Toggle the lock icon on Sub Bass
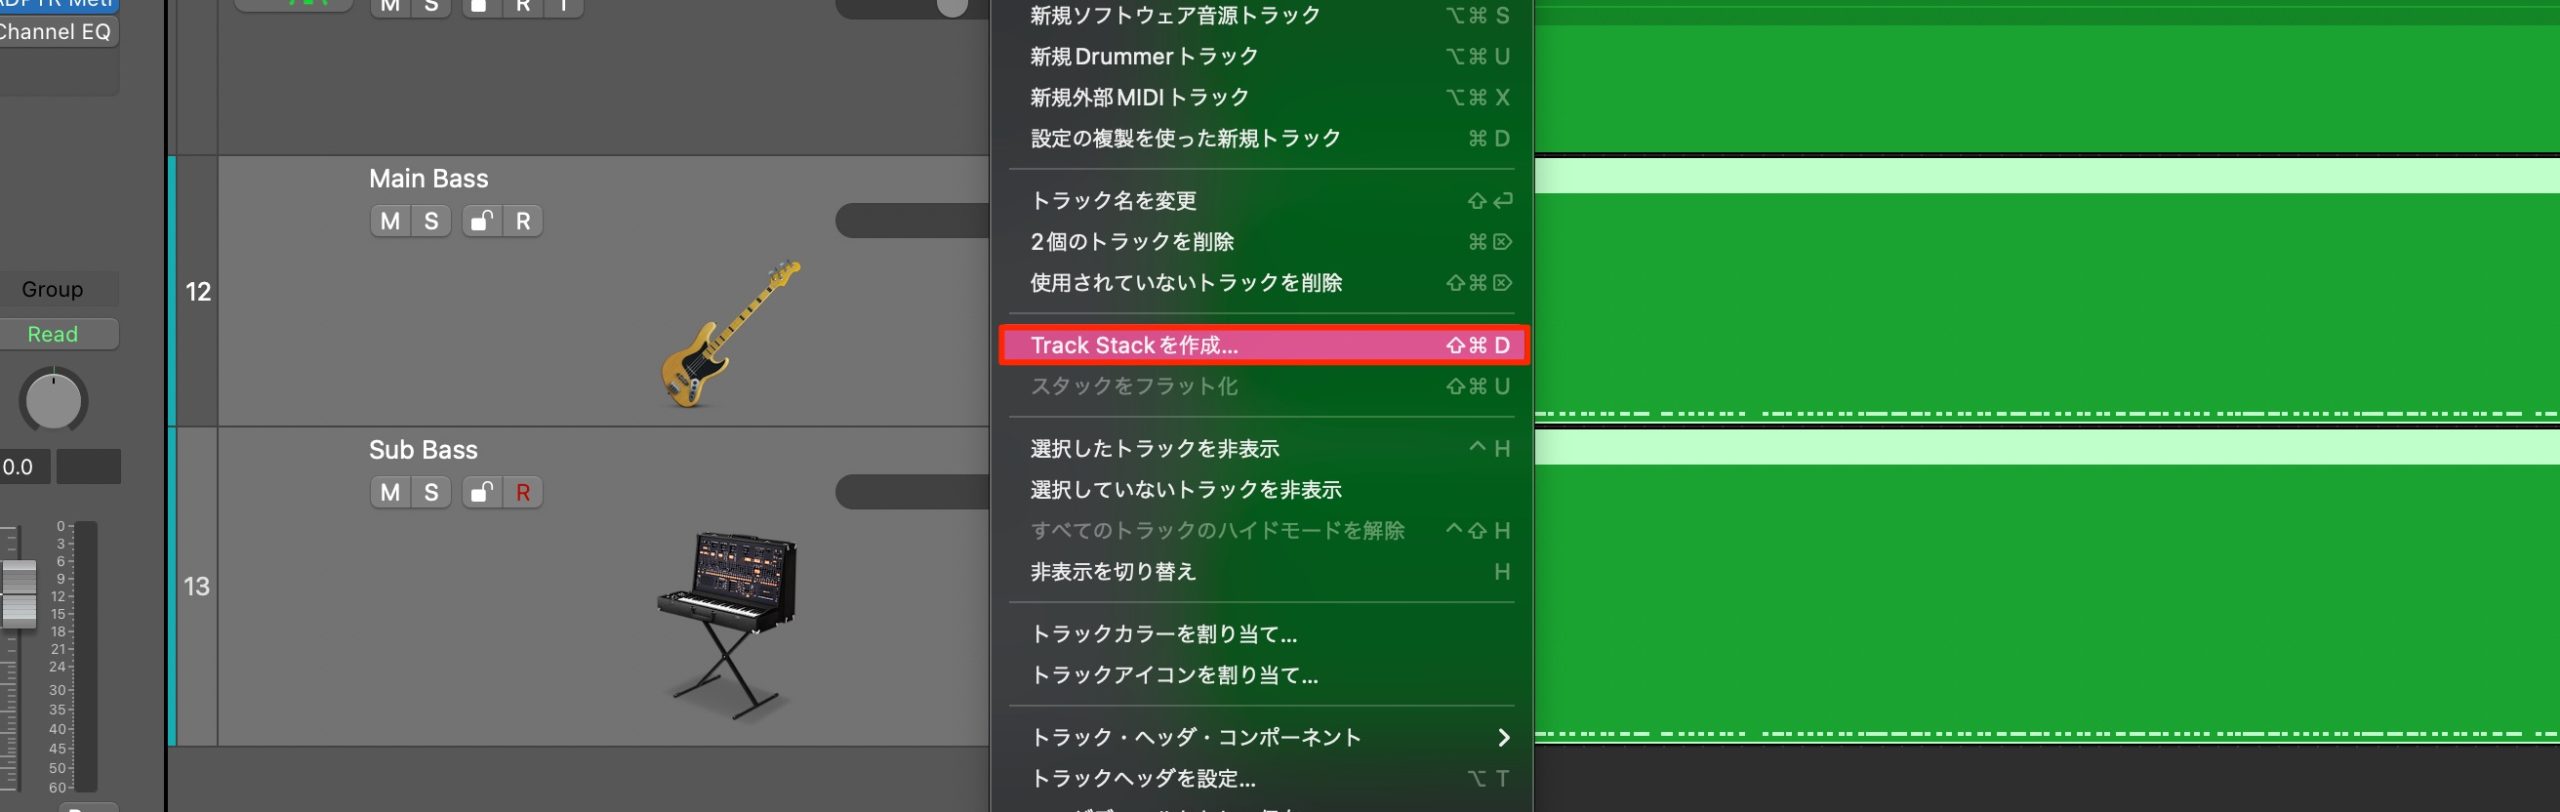The width and height of the screenshot is (2560, 812). tap(482, 492)
